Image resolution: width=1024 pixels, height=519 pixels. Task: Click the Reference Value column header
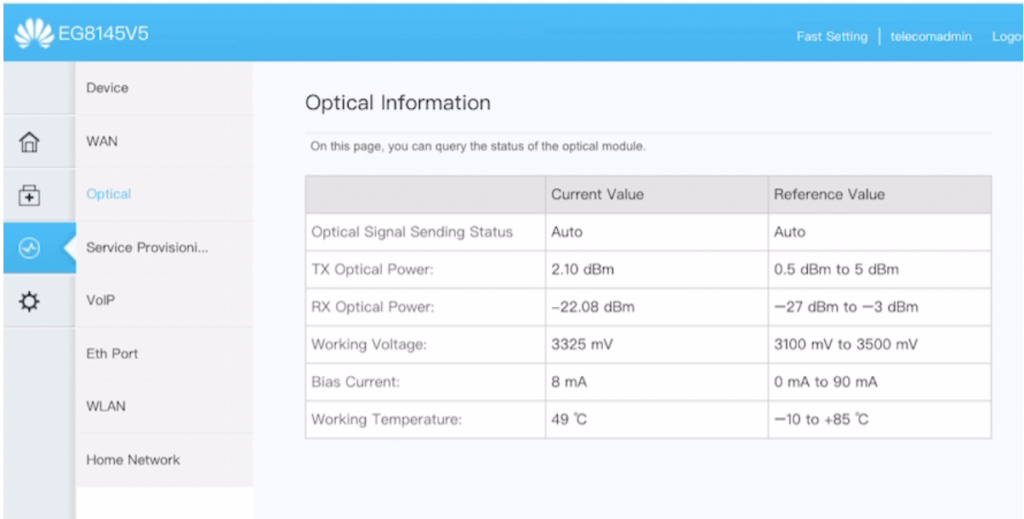(829, 194)
